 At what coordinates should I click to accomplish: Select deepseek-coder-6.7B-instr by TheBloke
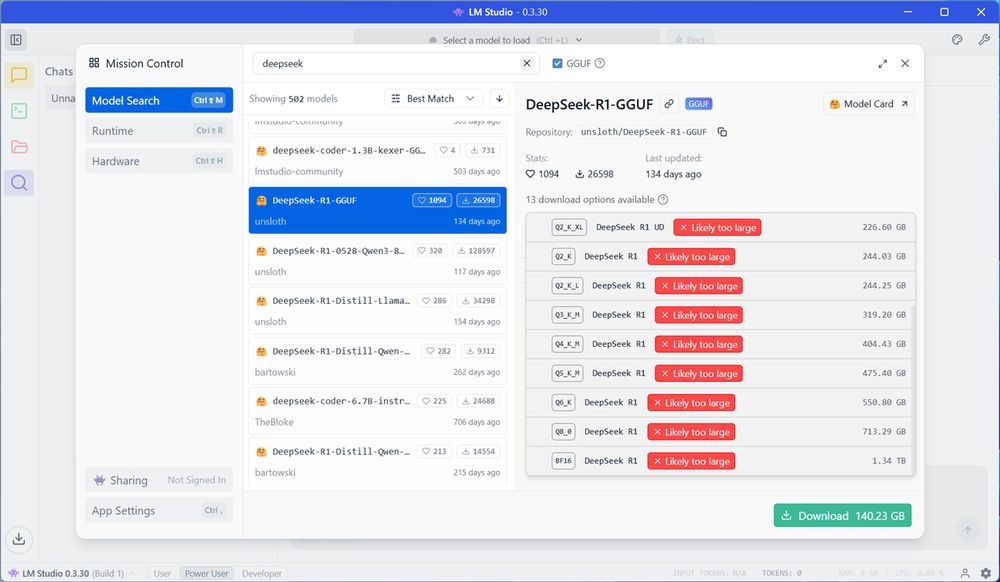pos(378,411)
